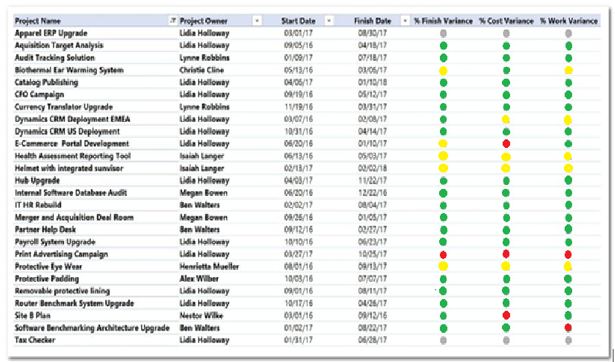Viewport: 615px width, 362px height.
Task: Click the red cost variance indicator for E-Commerce Portal Development
Action: (x=506, y=144)
